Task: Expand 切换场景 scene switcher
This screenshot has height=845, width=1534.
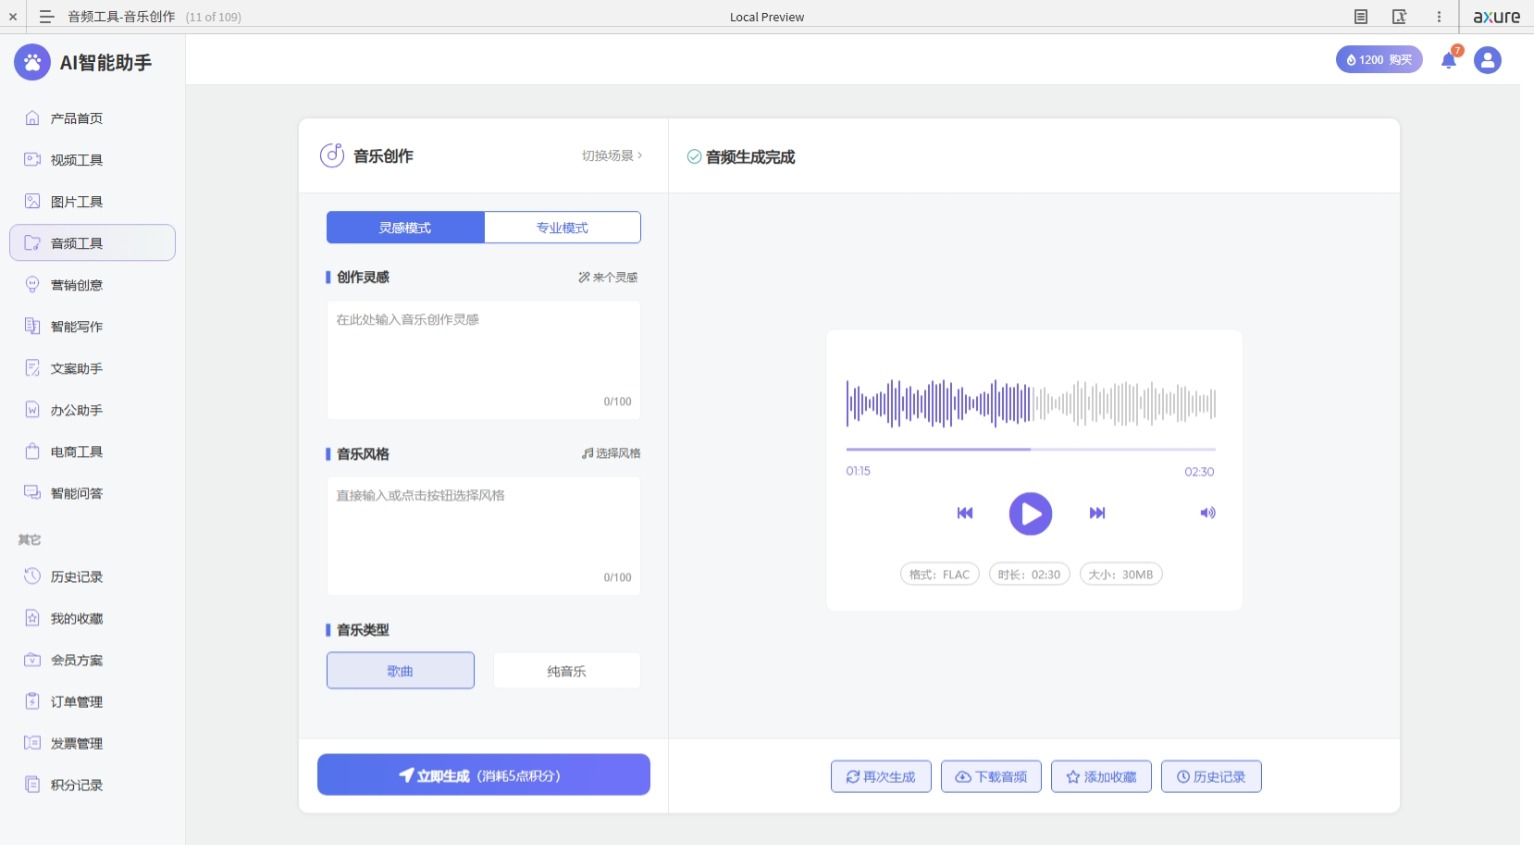Action: tap(612, 156)
